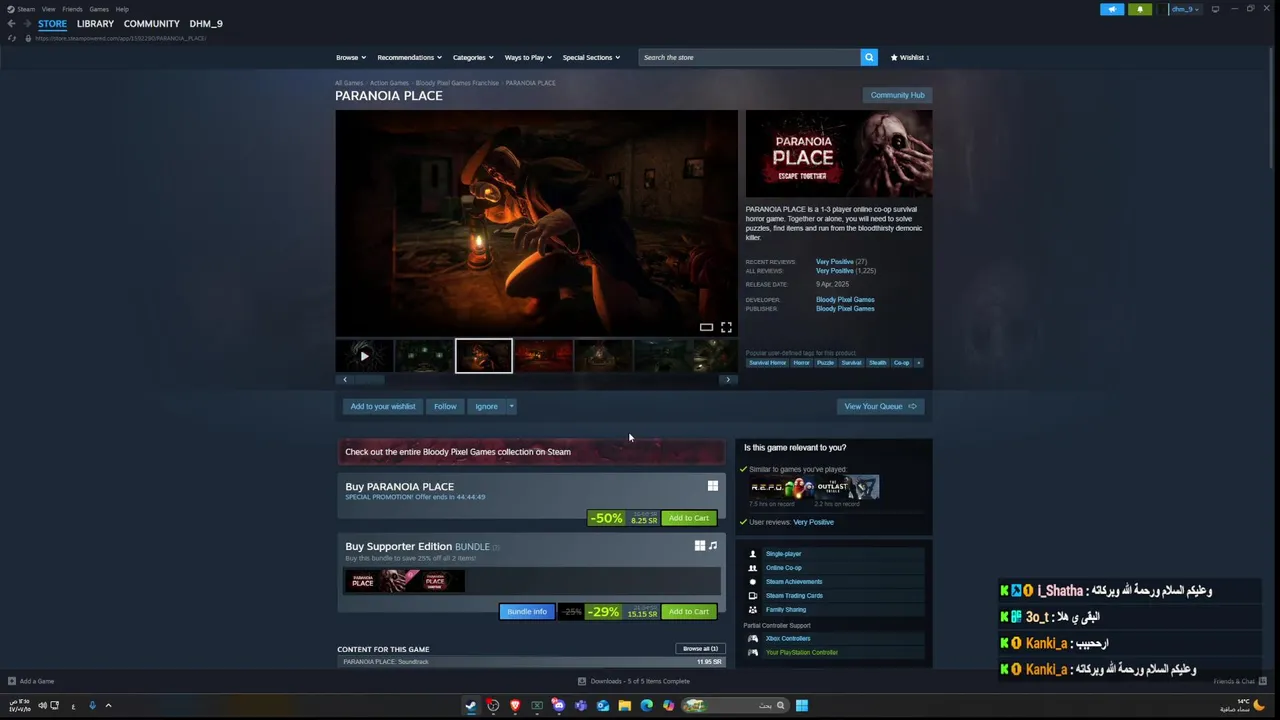Open the Help menu

tap(122, 9)
